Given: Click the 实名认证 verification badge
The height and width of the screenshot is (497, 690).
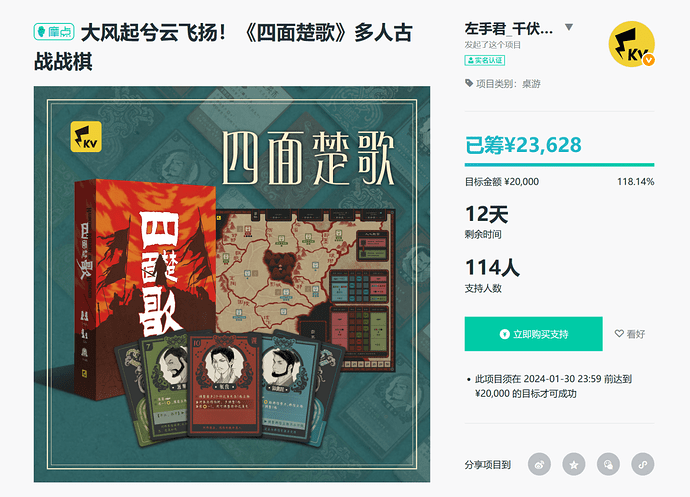Looking at the screenshot, I should 484,60.
